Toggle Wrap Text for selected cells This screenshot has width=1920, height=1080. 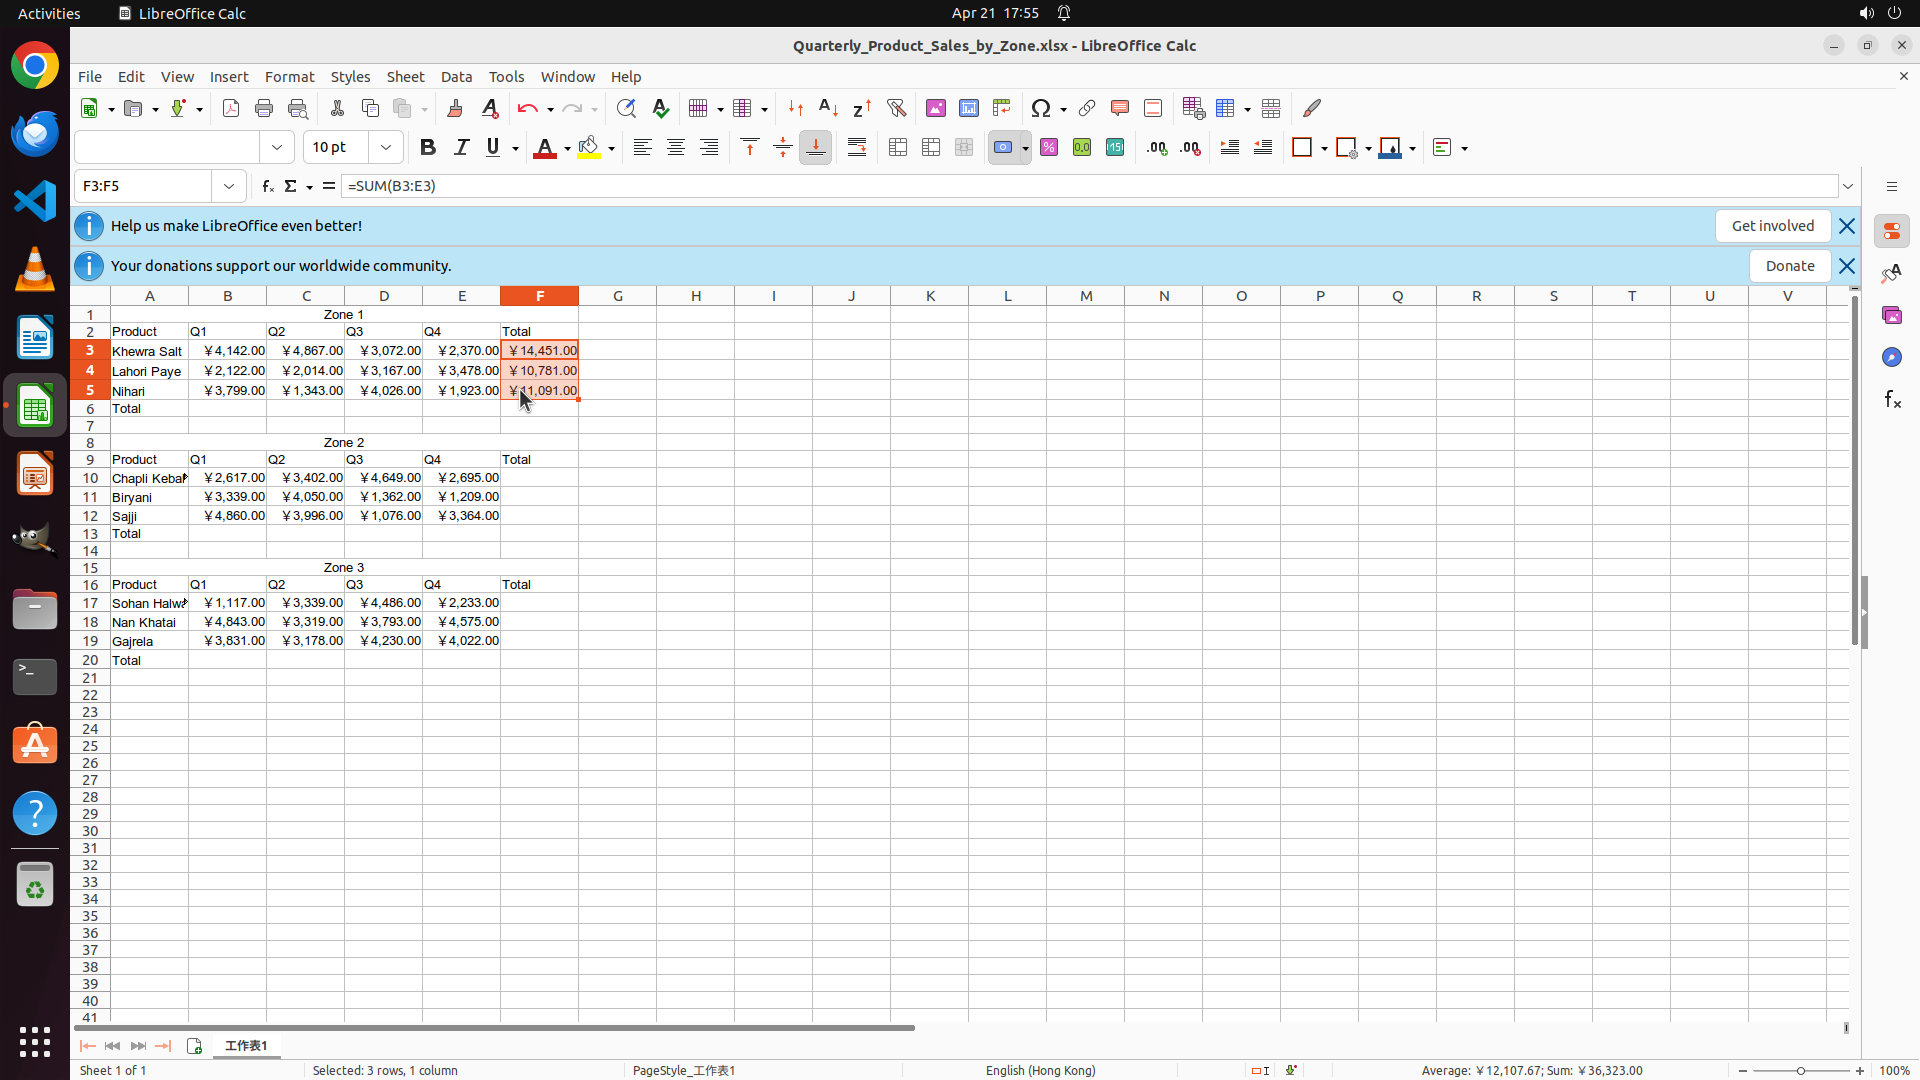point(857,148)
